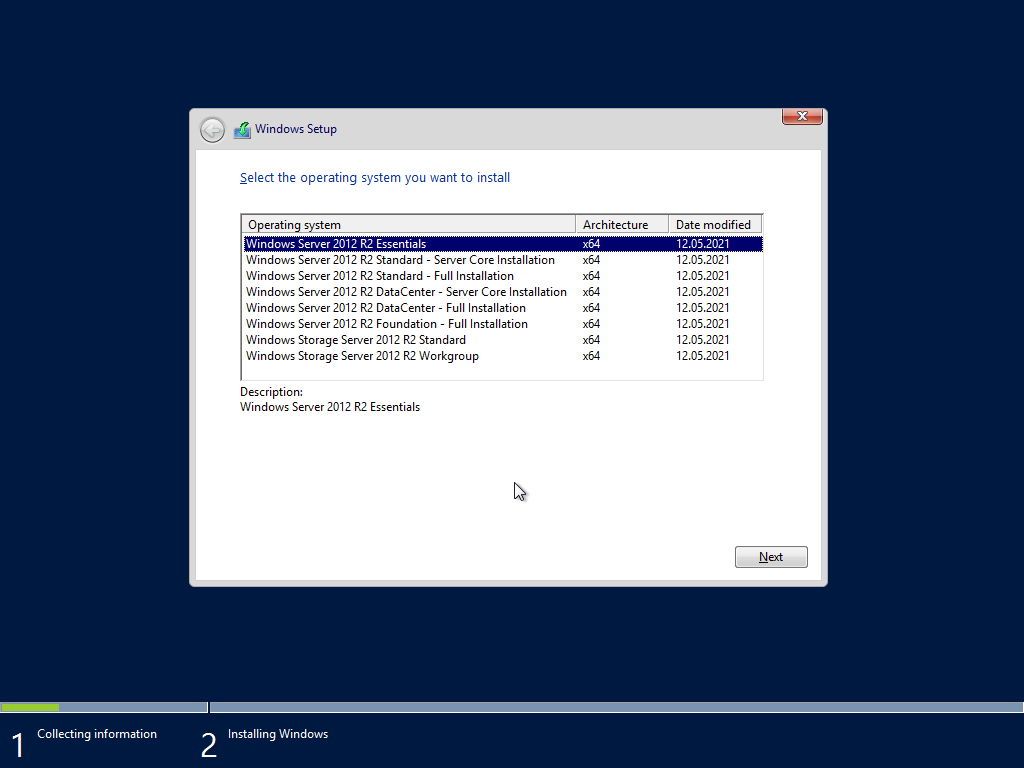The width and height of the screenshot is (1024, 768).
Task: Click x64 in the Storage Server Workgroup row
Action: [x=591, y=356]
